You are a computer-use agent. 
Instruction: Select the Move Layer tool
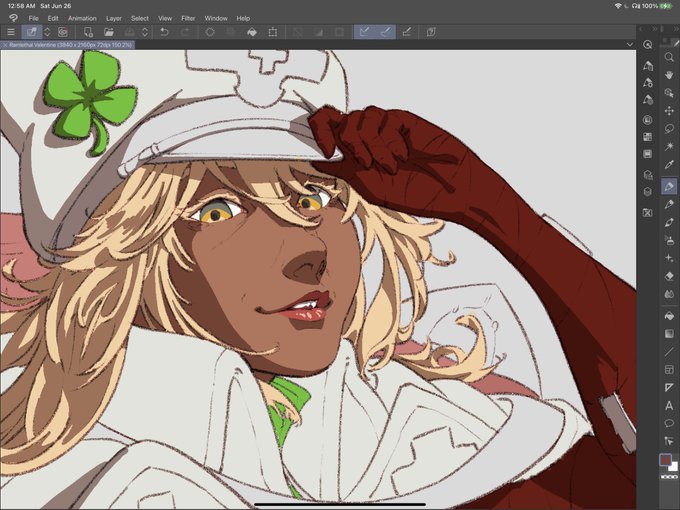click(x=669, y=111)
